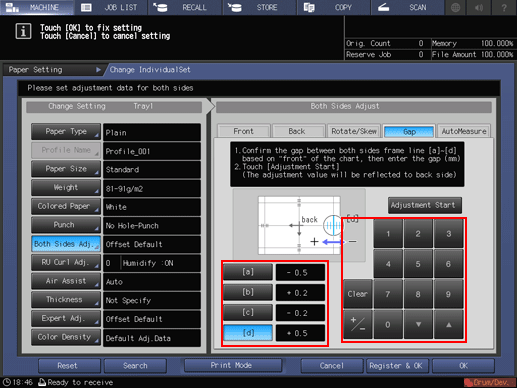
Task: Tap the down arrow key on keypad
Action: (418, 324)
